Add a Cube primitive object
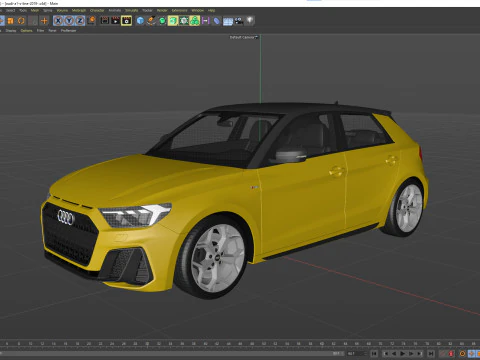 (140, 21)
